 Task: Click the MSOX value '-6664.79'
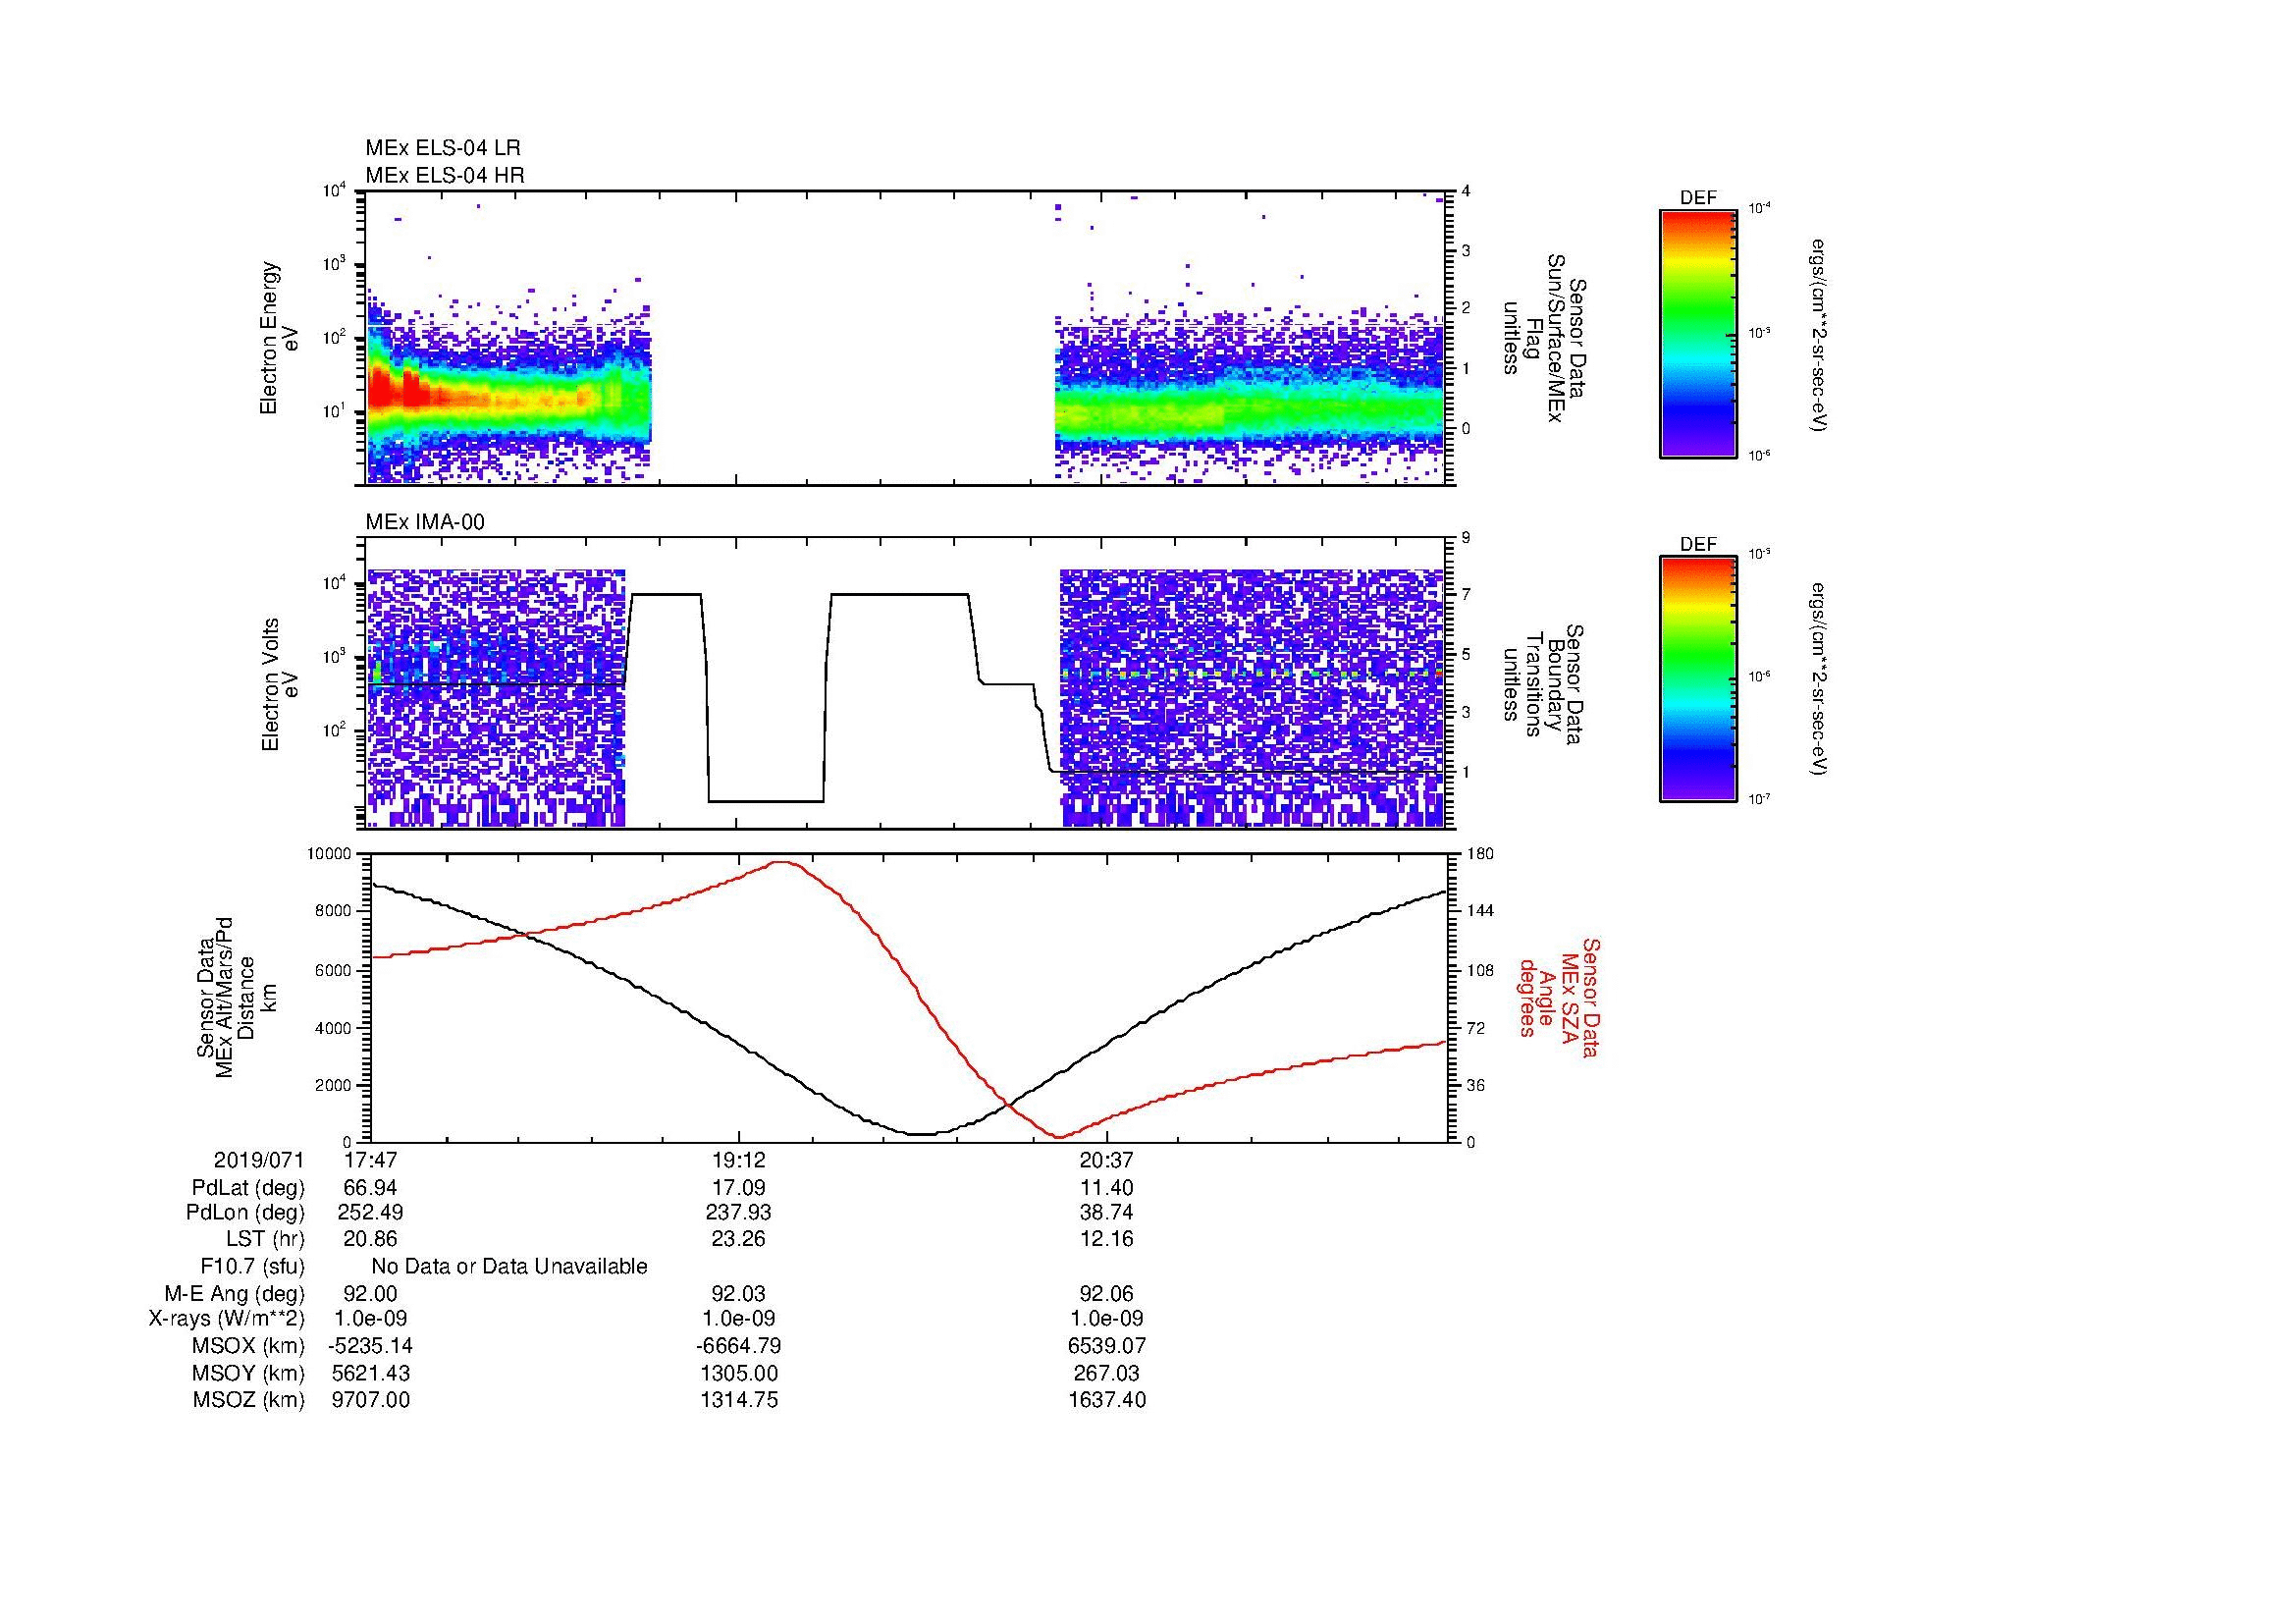click(x=738, y=1346)
